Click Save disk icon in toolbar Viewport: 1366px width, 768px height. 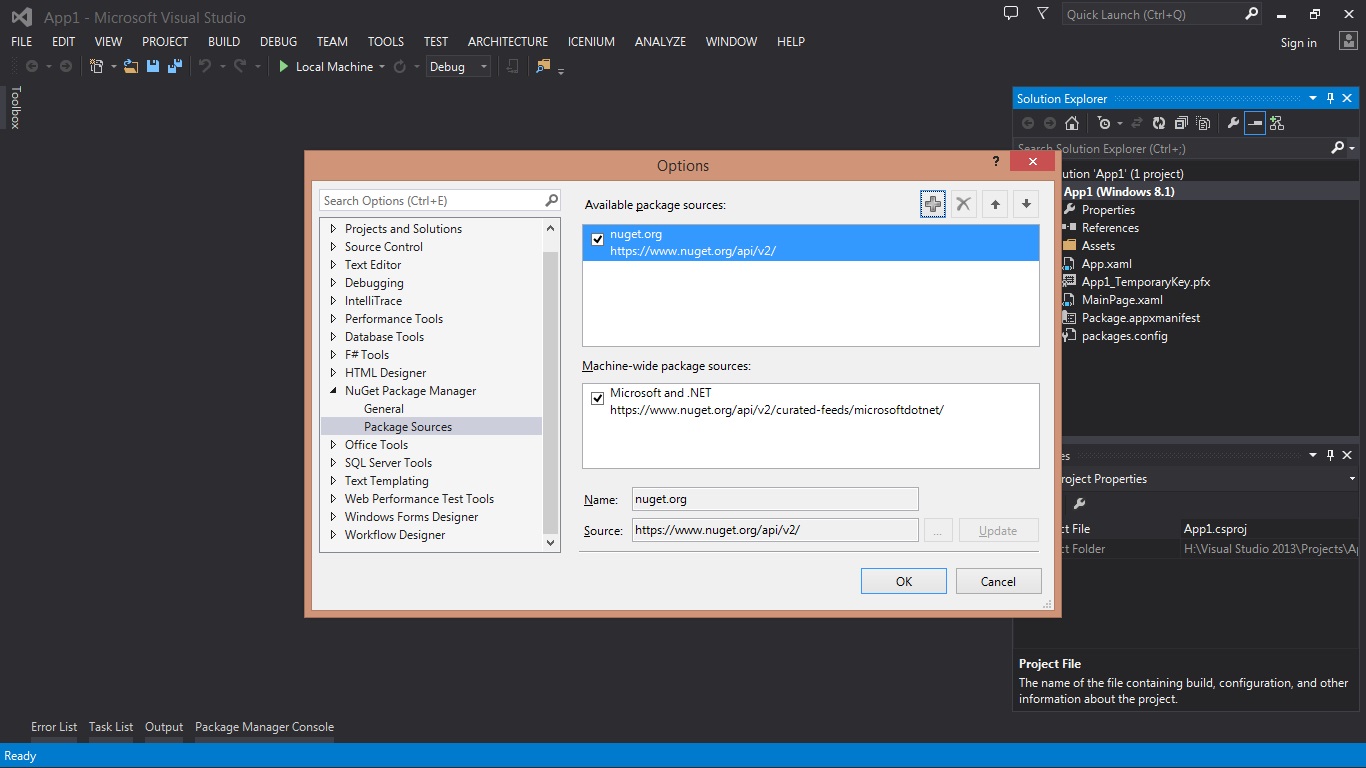point(153,66)
